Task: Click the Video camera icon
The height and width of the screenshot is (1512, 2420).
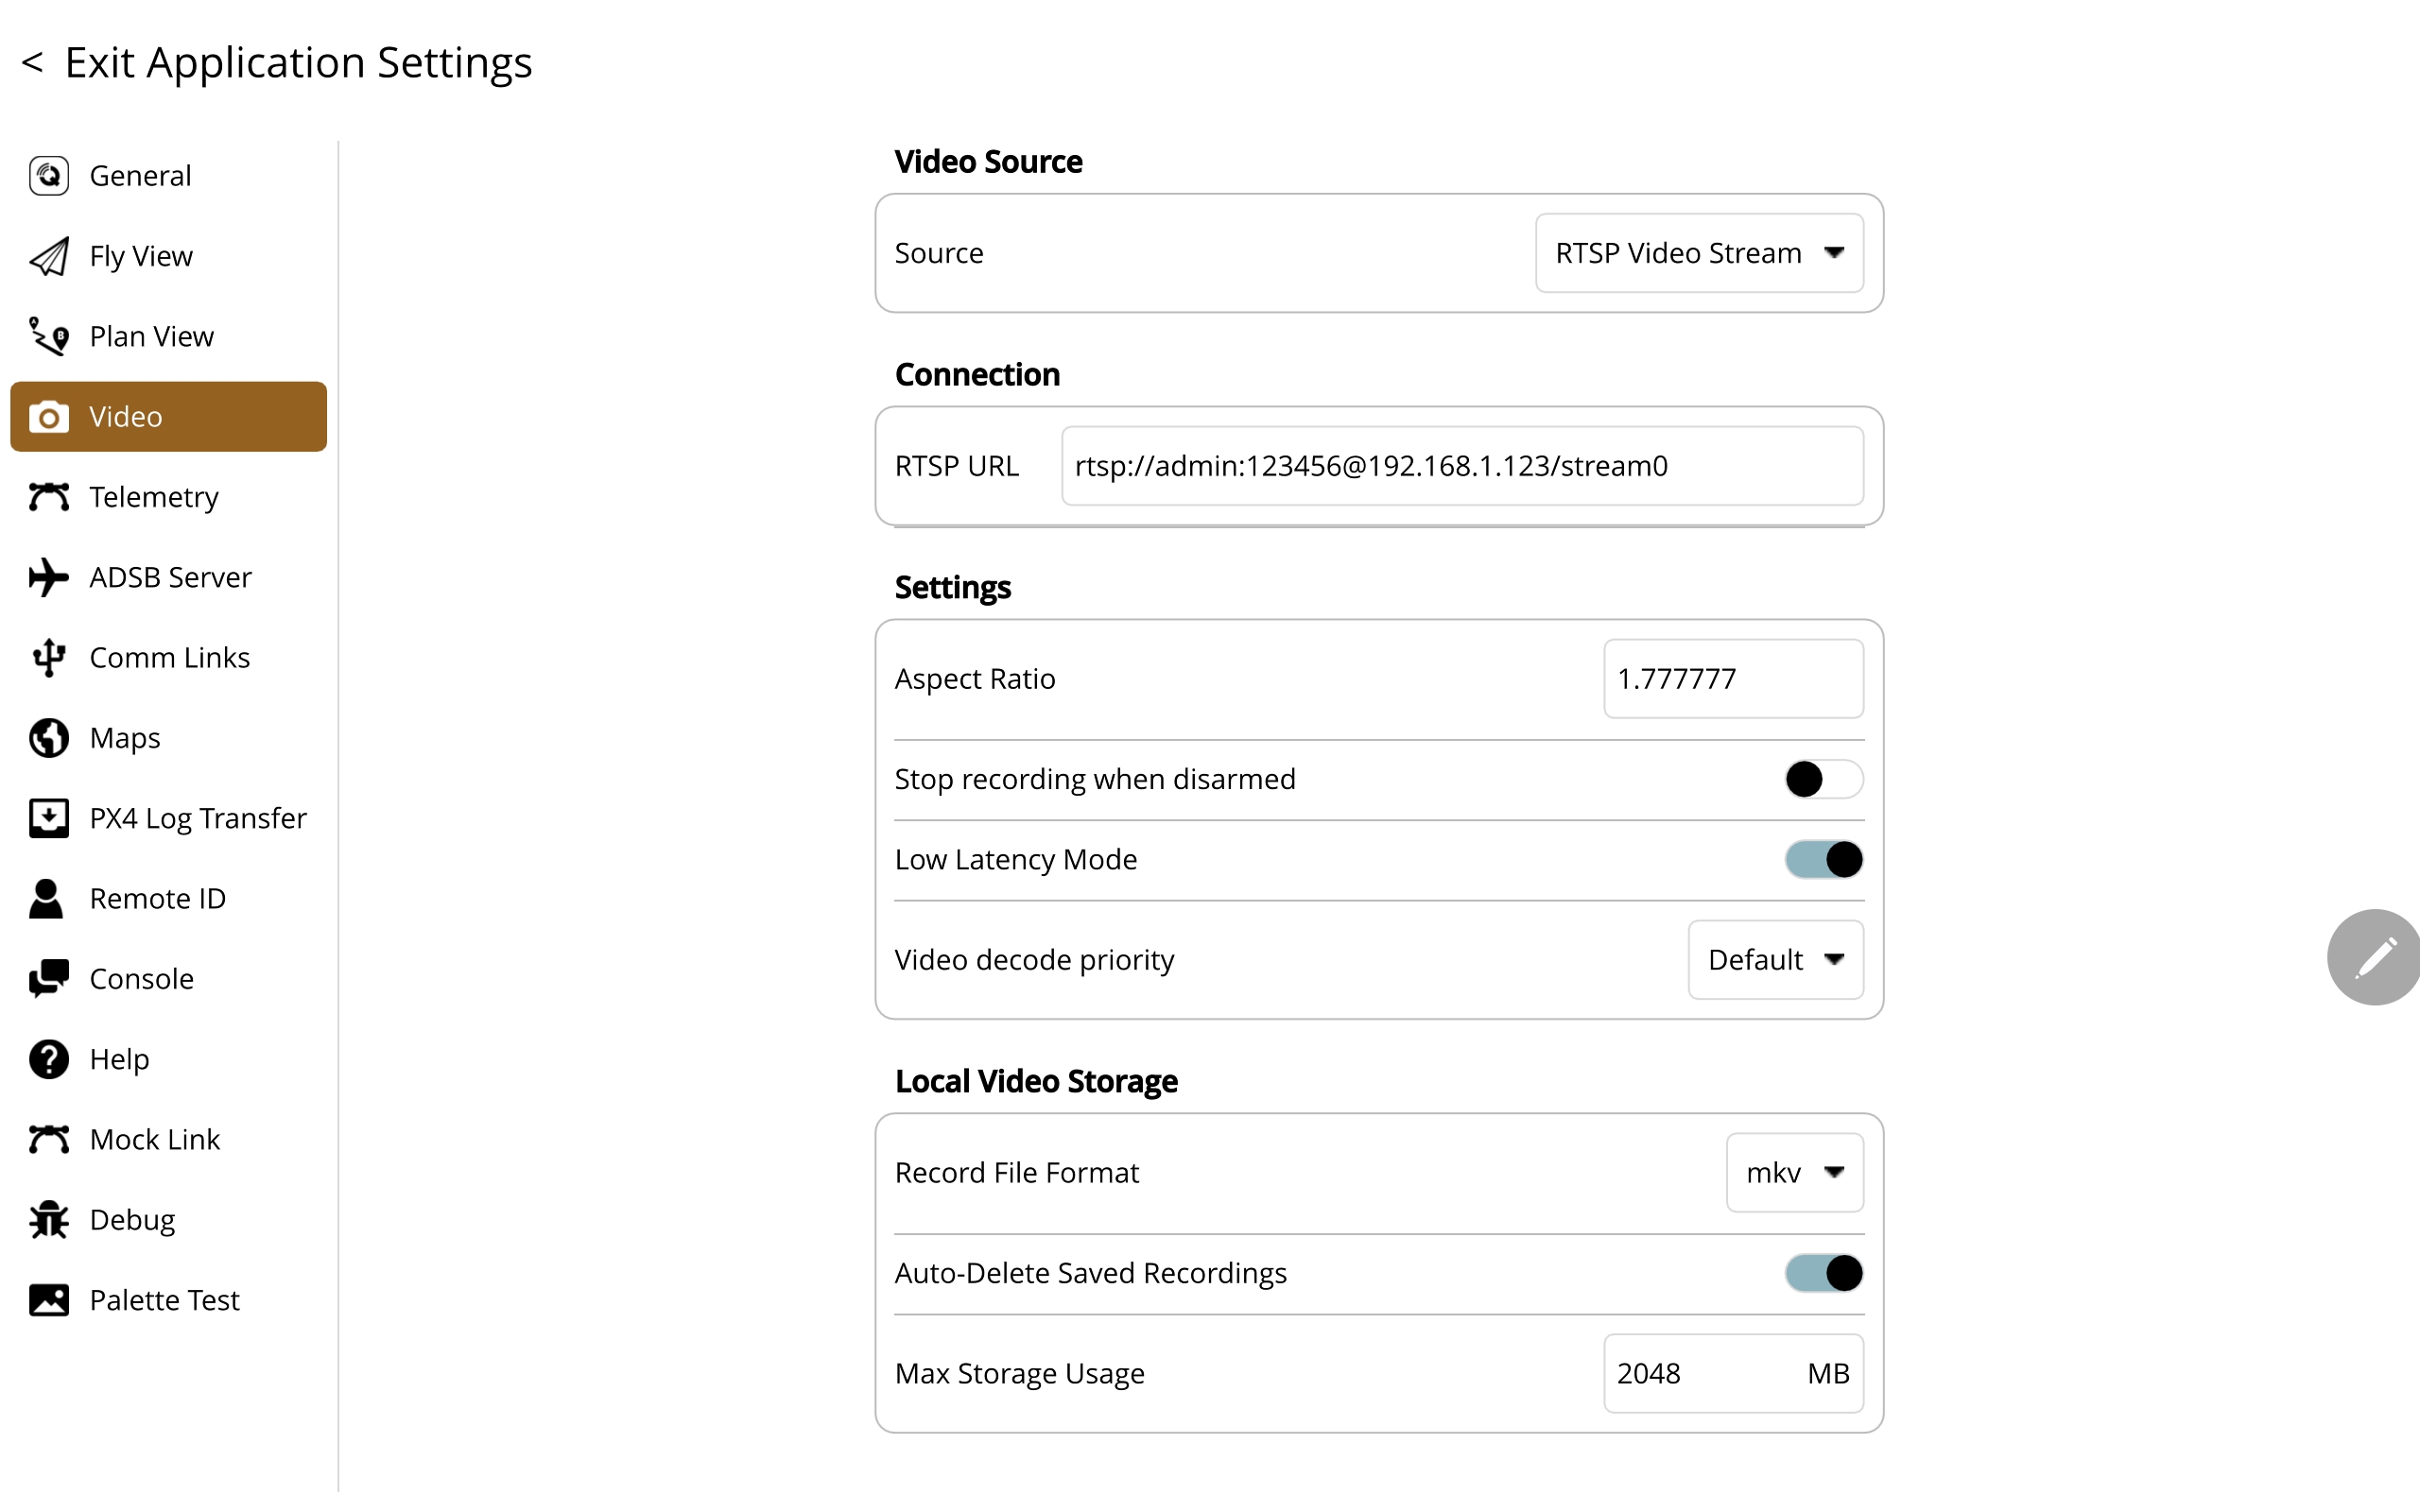Action: (48, 417)
